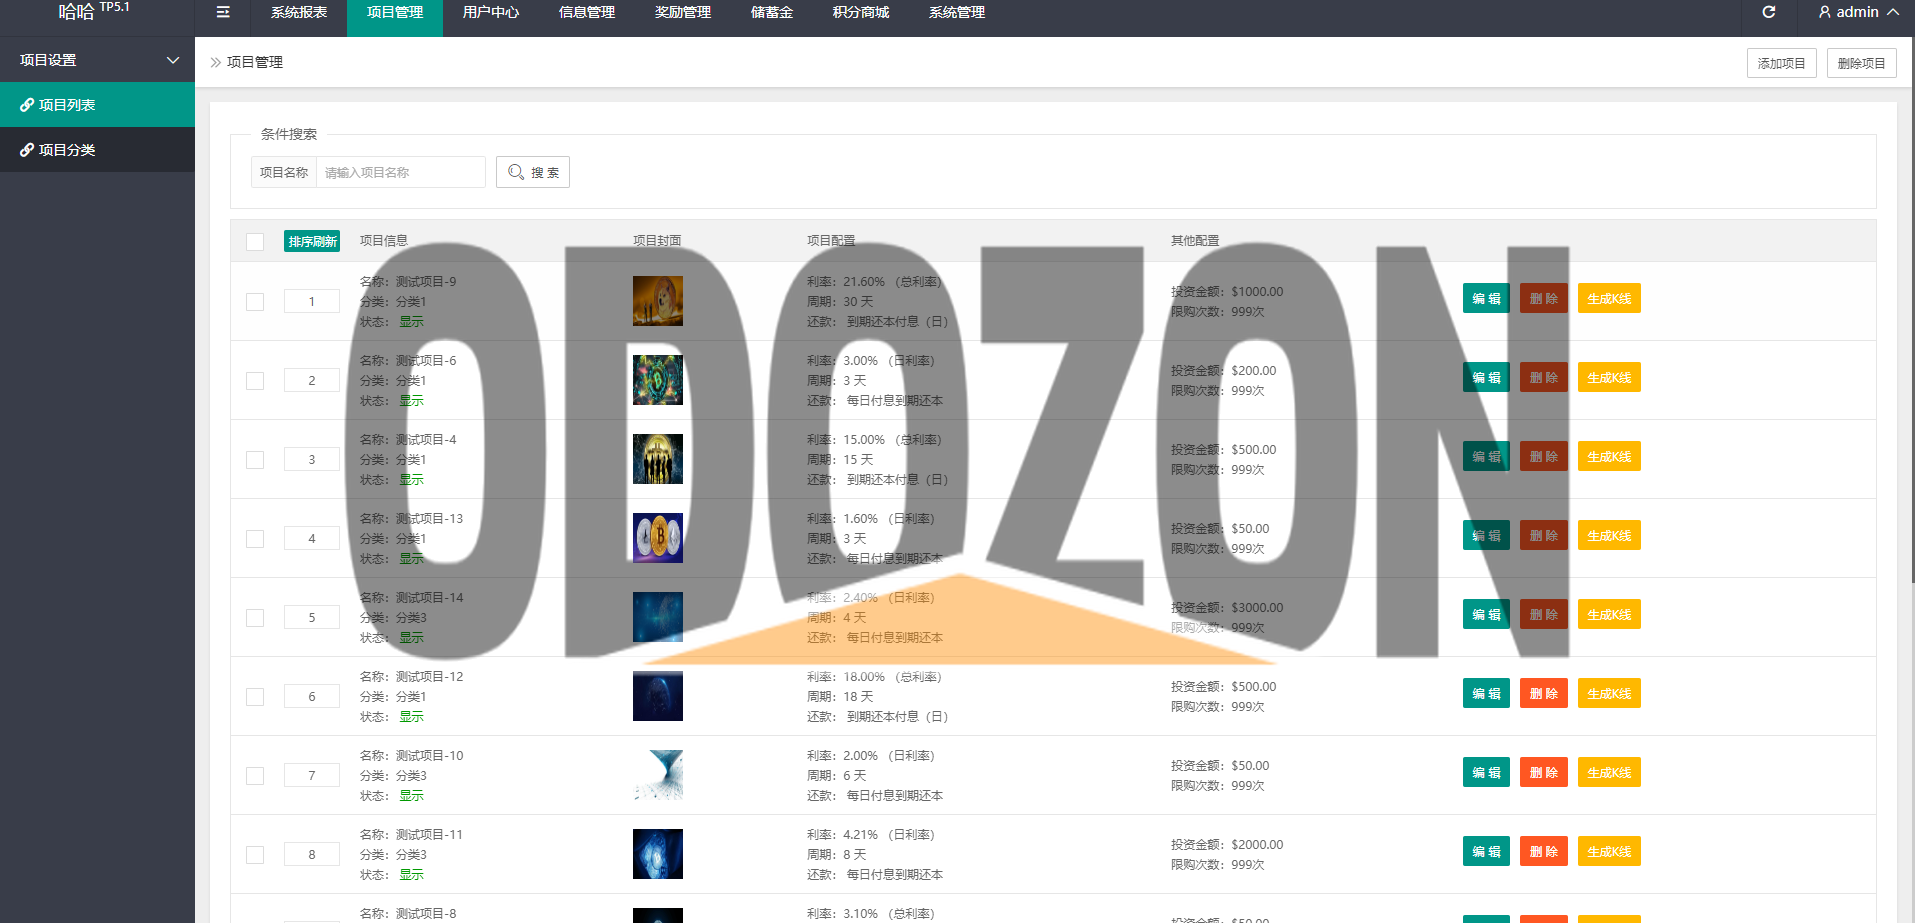Edit 测试项目-6 with the 编辑 button
Image resolution: width=1915 pixels, height=923 pixels.
[1486, 377]
